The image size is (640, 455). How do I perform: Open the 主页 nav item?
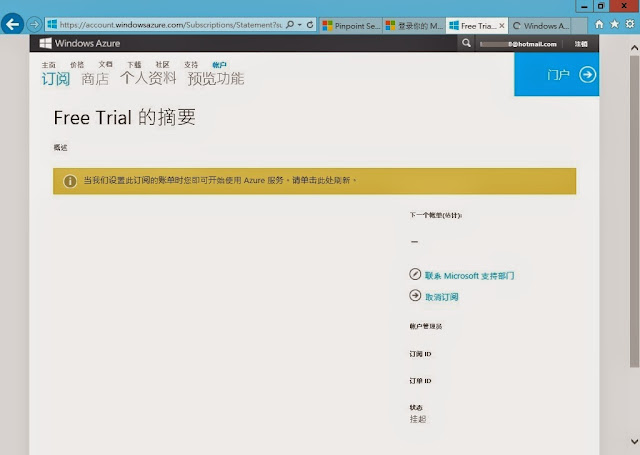point(49,65)
